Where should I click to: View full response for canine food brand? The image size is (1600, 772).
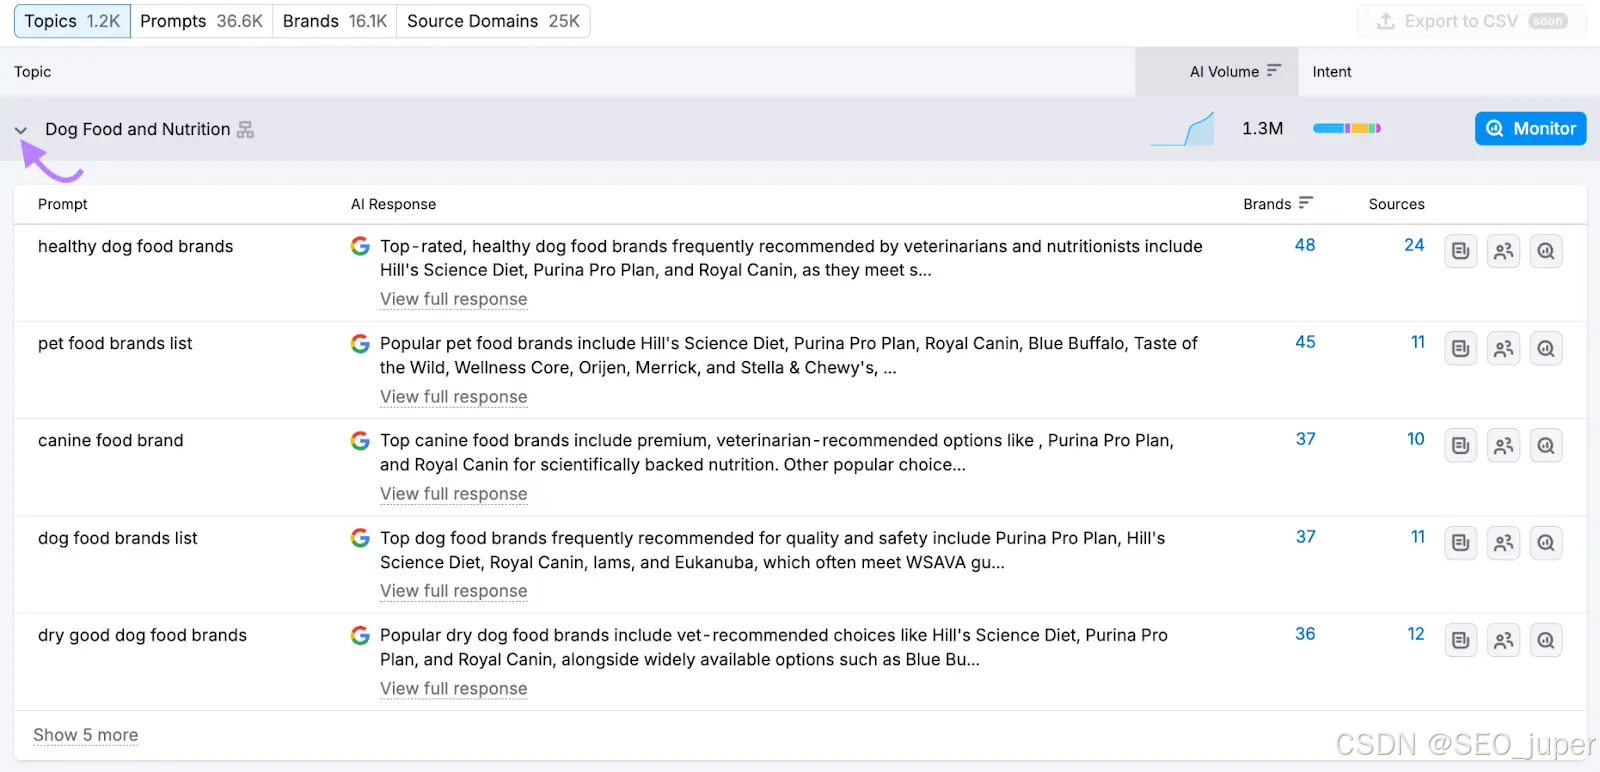point(453,494)
